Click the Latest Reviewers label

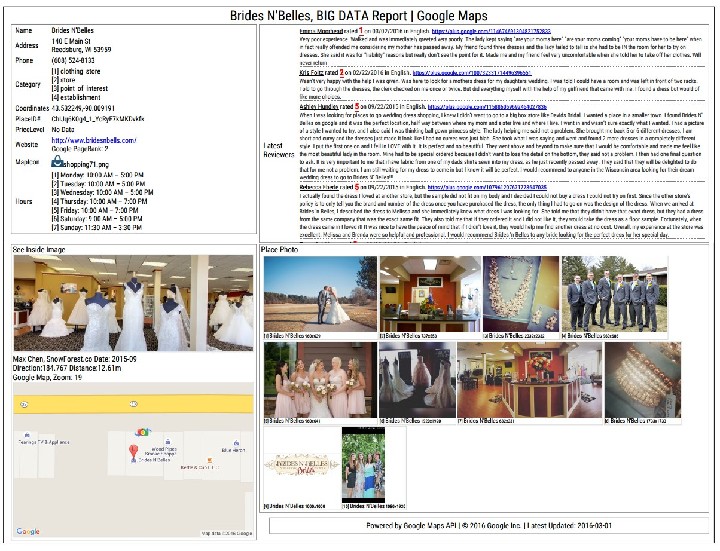pos(279,150)
